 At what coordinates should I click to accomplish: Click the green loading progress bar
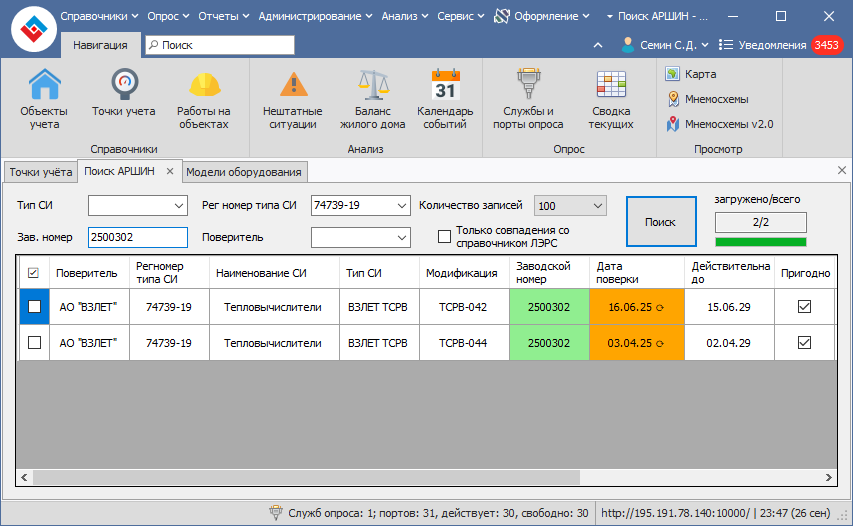coord(760,242)
